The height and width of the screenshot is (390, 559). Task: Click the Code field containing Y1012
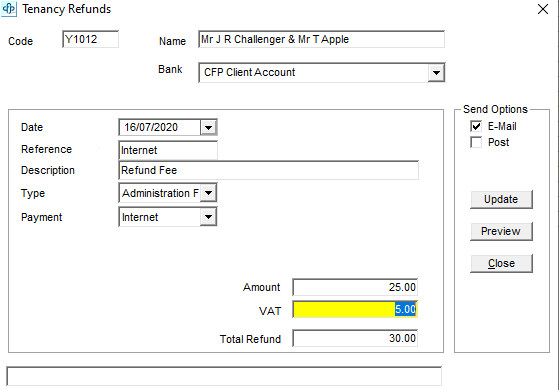[91, 39]
